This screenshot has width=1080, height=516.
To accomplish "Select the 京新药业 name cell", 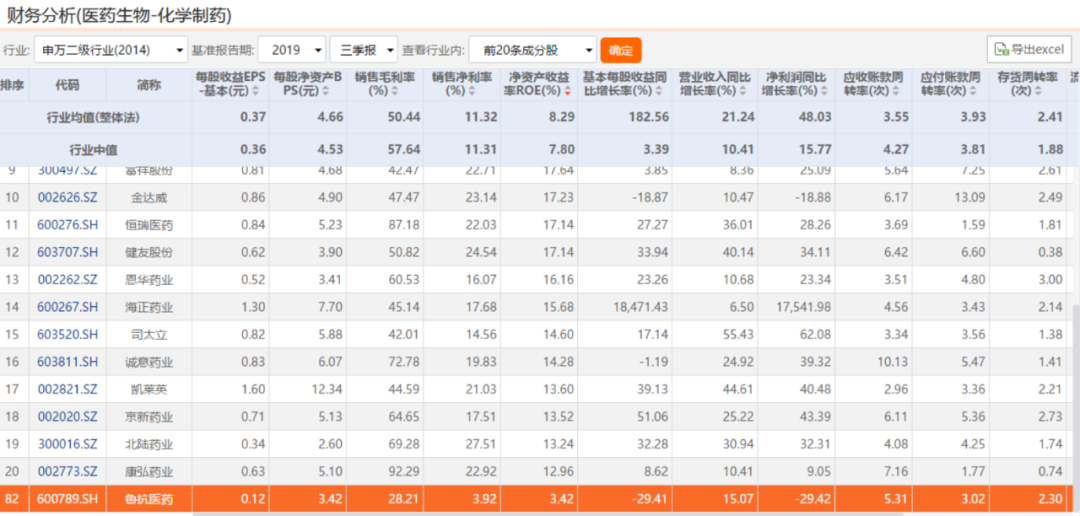I will pos(149,417).
